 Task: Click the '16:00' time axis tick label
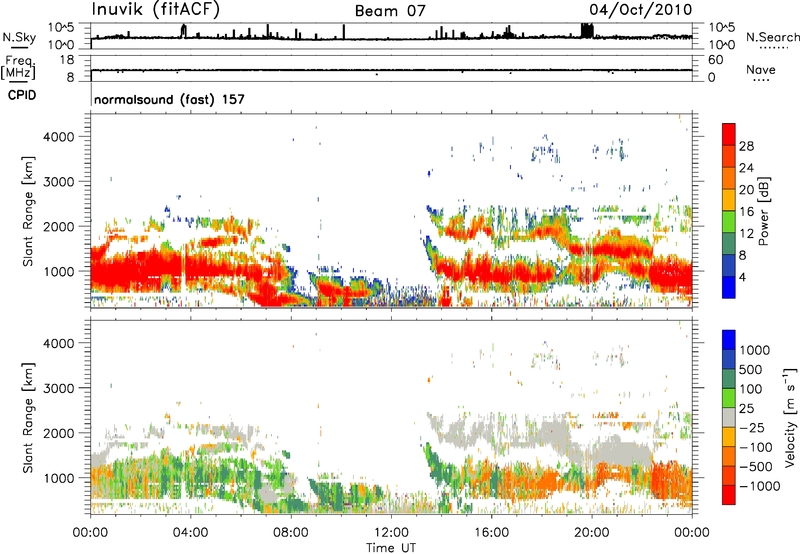click(x=491, y=533)
